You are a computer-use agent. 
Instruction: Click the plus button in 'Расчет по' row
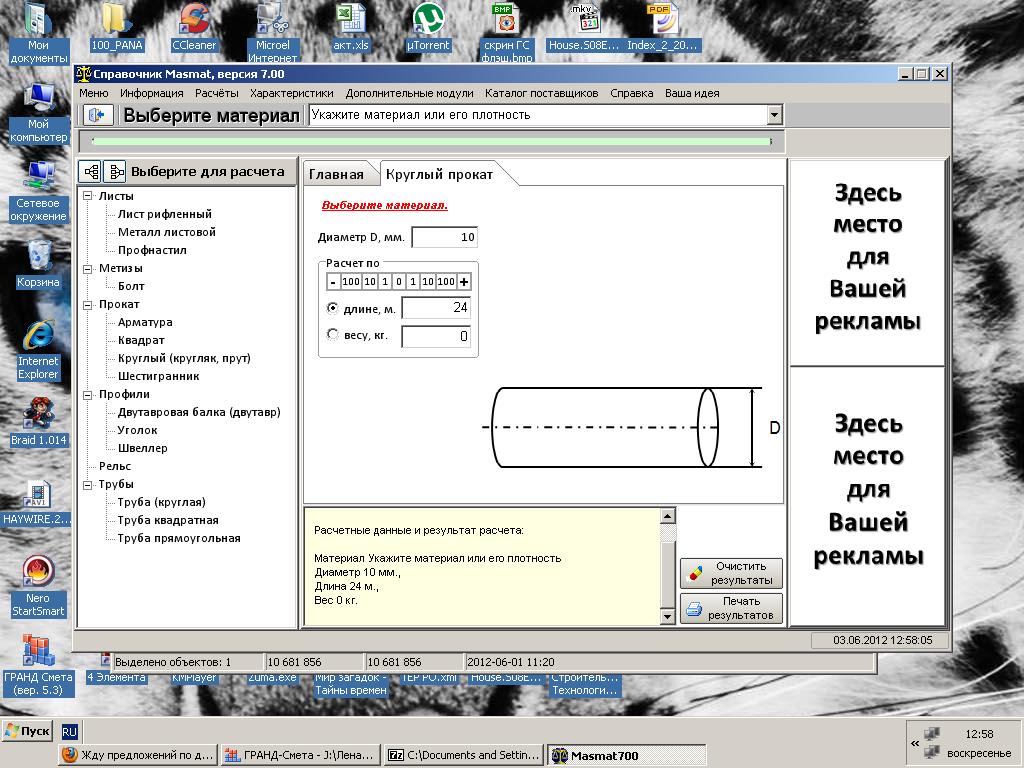pyautogui.click(x=464, y=282)
